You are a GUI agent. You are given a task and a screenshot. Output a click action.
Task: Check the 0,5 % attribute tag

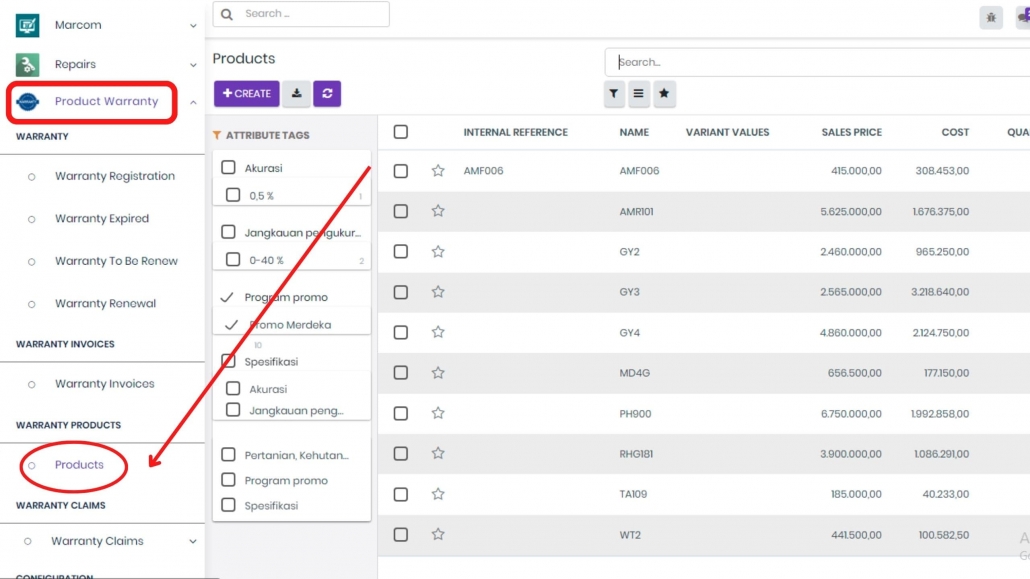pyautogui.click(x=233, y=195)
